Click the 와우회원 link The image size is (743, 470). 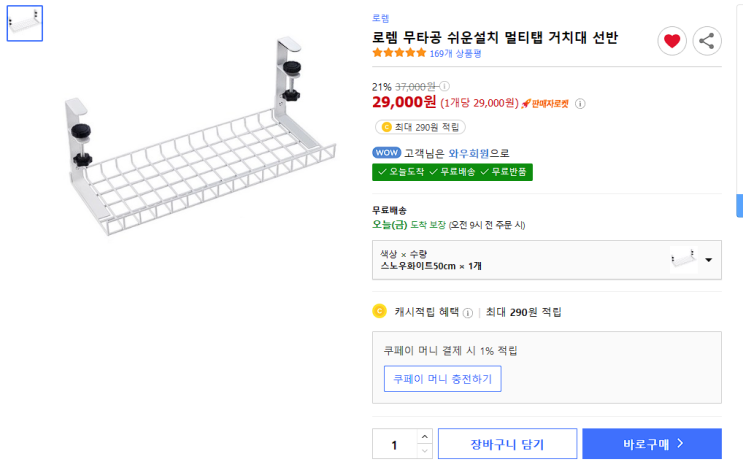pos(468,153)
